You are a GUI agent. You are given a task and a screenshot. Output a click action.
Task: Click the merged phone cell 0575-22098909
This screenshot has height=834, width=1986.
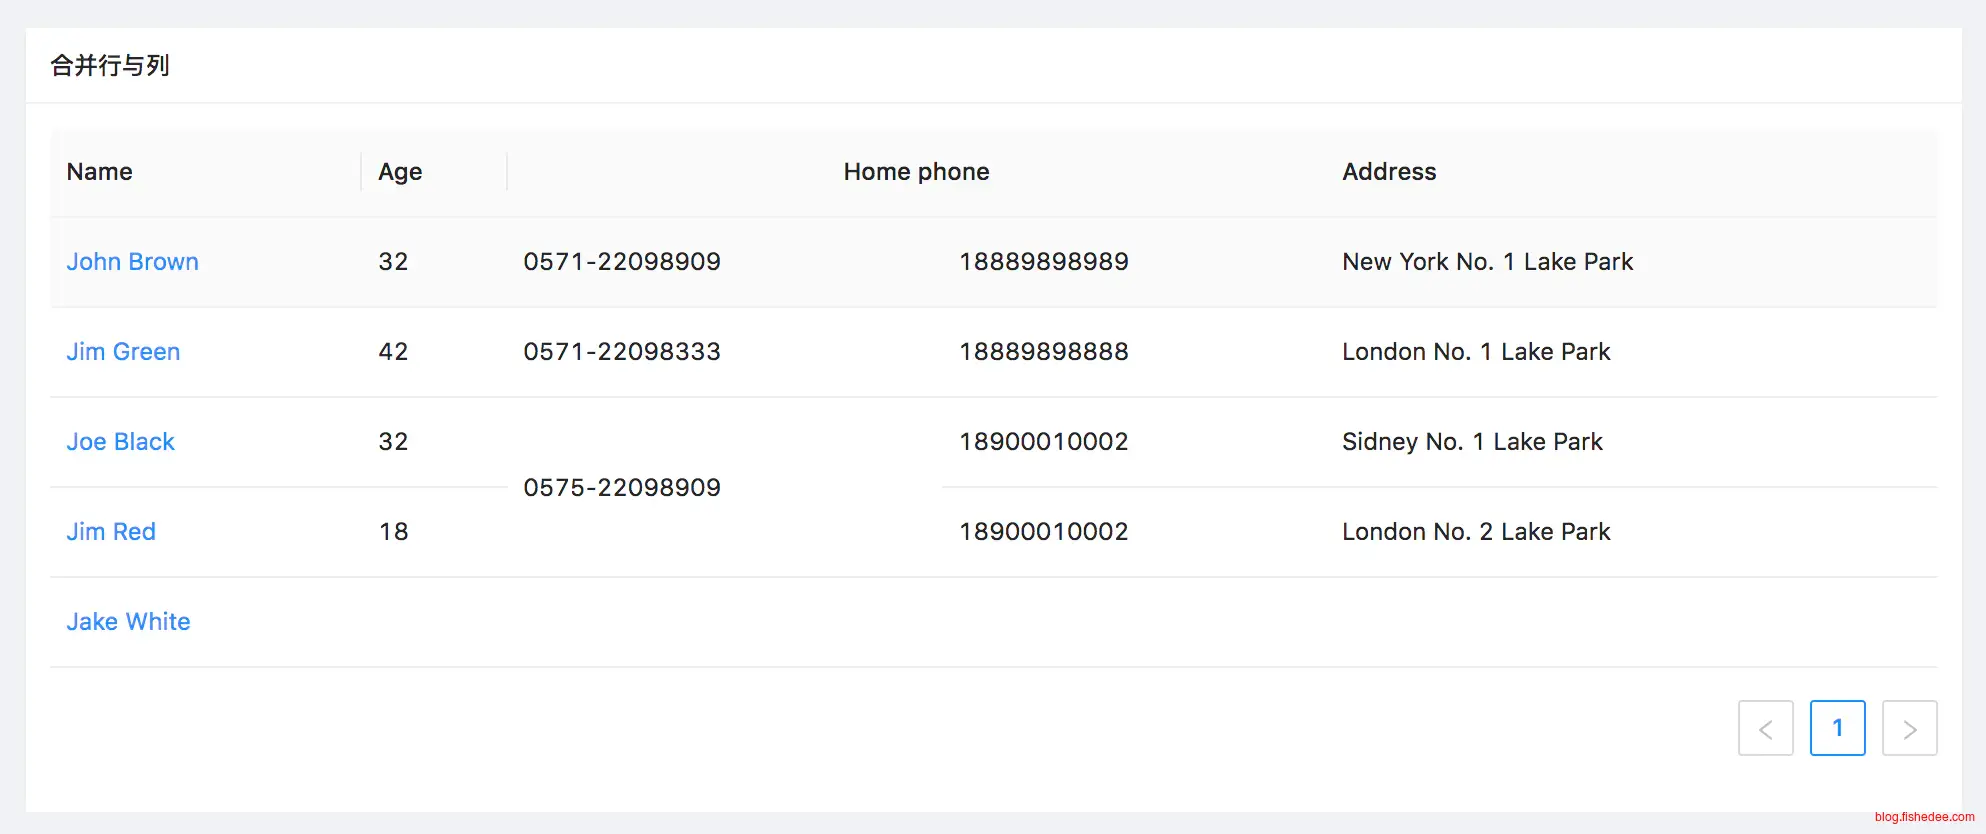pyautogui.click(x=622, y=488)
